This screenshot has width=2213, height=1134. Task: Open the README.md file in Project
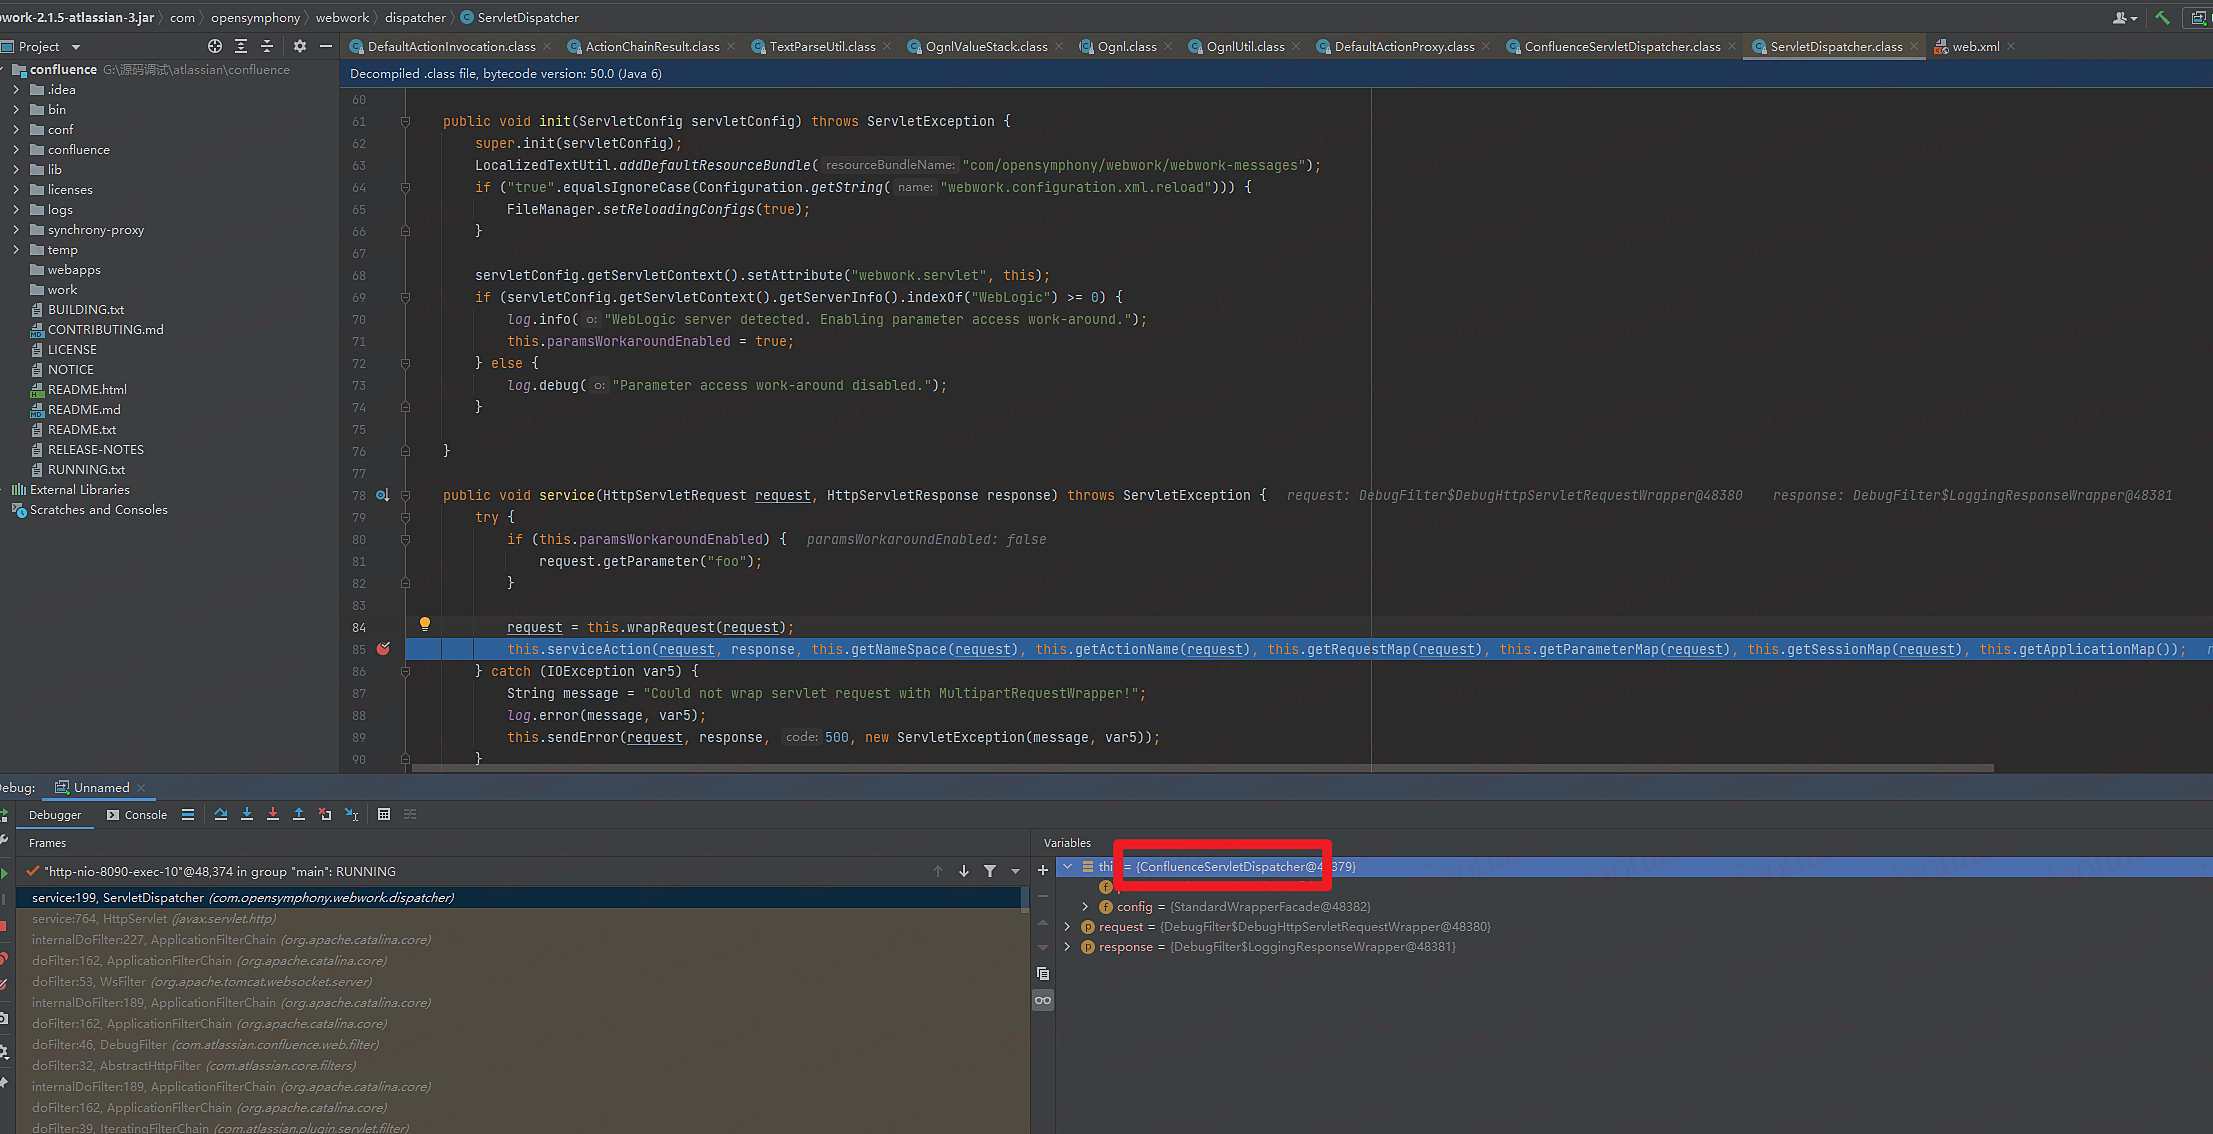point(84,409)
